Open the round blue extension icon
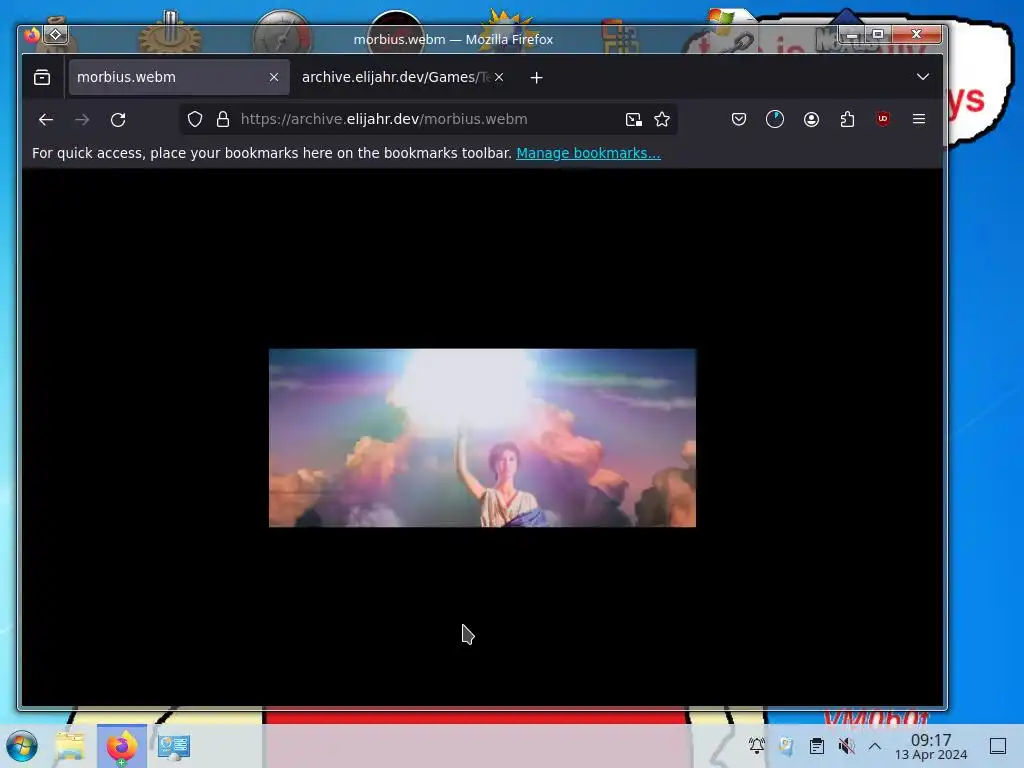 775,119
